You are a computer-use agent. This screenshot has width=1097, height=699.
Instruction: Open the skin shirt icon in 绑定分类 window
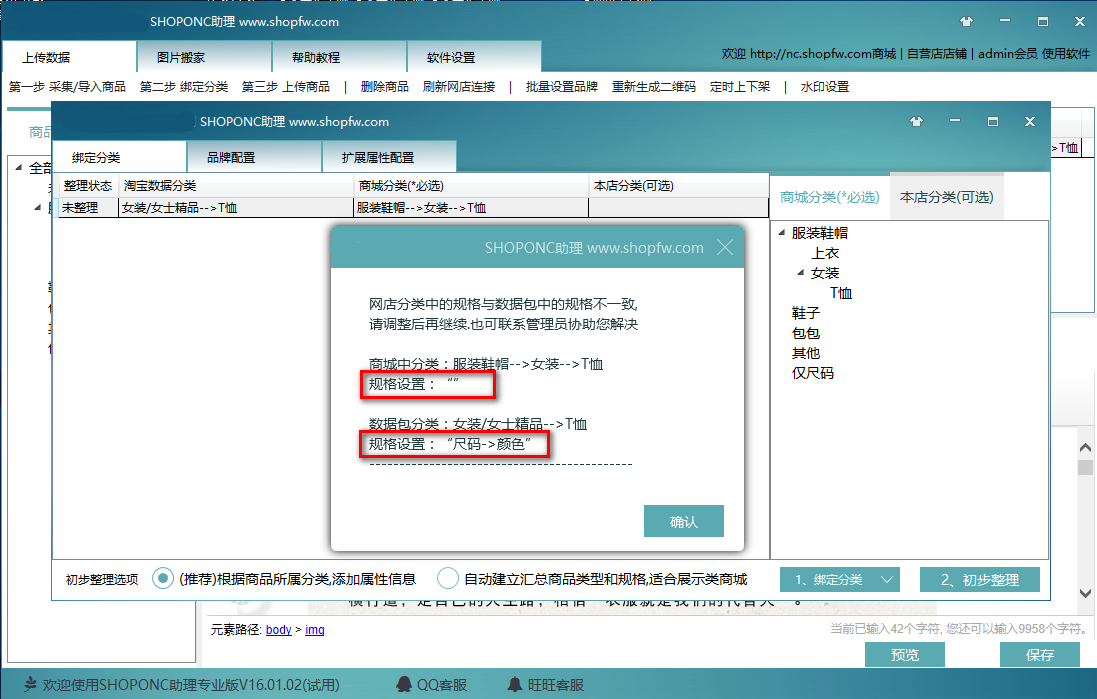916,121
